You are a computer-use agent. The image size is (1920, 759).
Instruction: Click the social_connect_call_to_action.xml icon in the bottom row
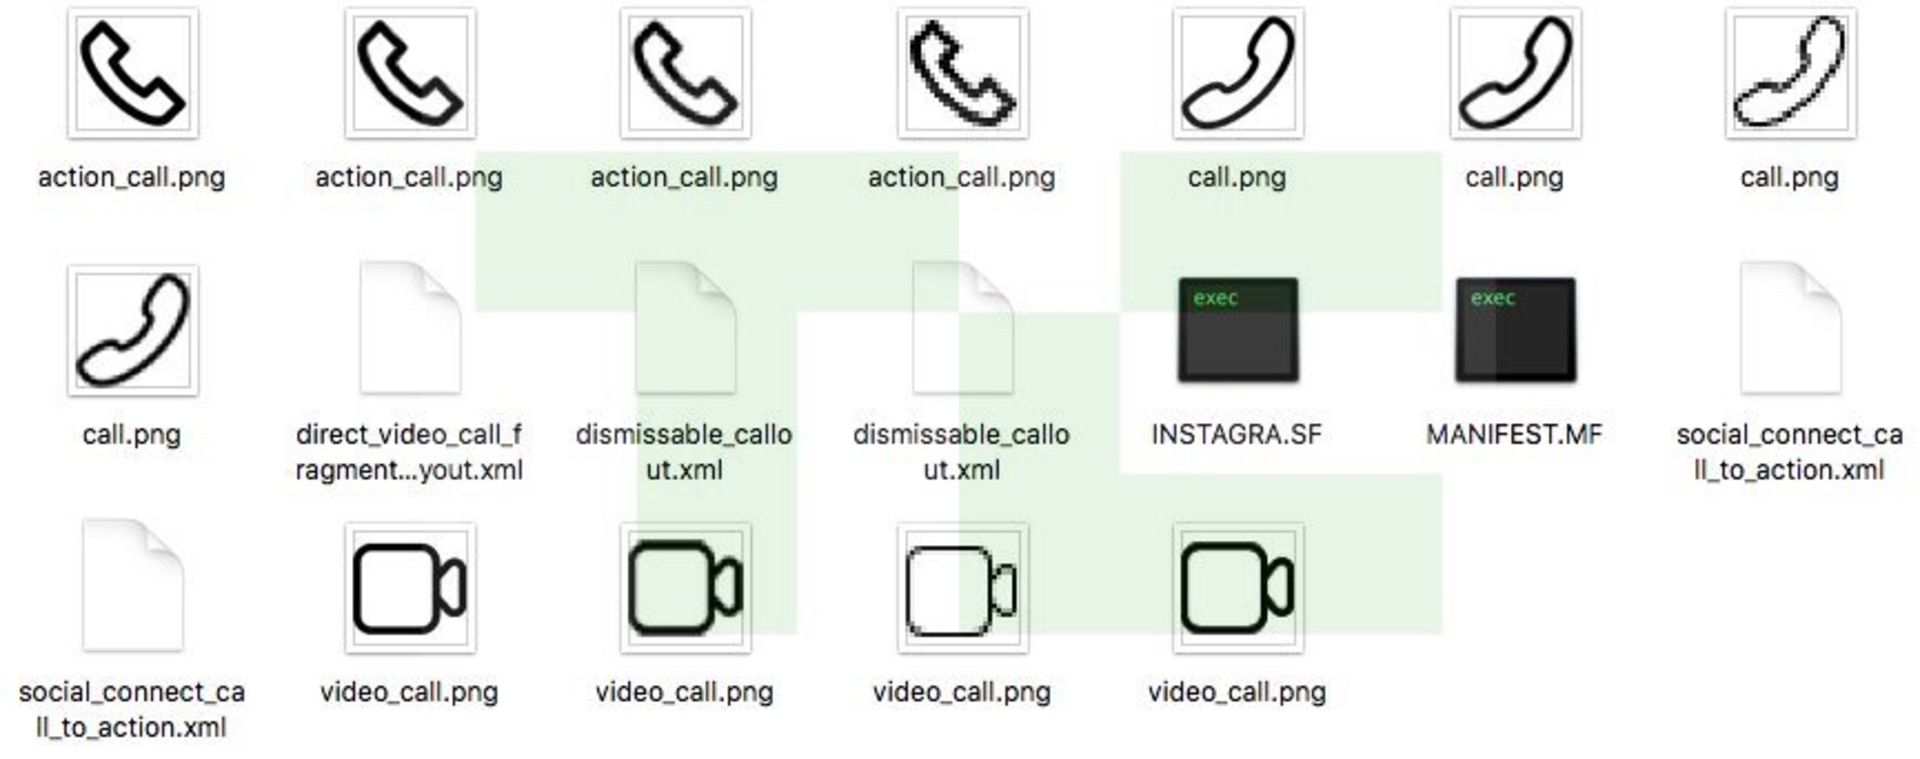(x=132, y=585)
